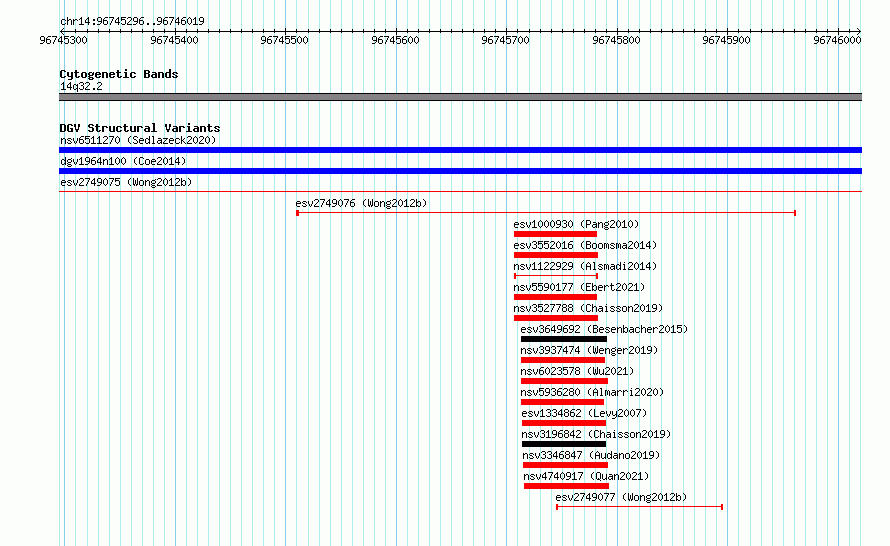Select the red bar under nsv3527788
890x546 pixels.
(x=556, y=318)
